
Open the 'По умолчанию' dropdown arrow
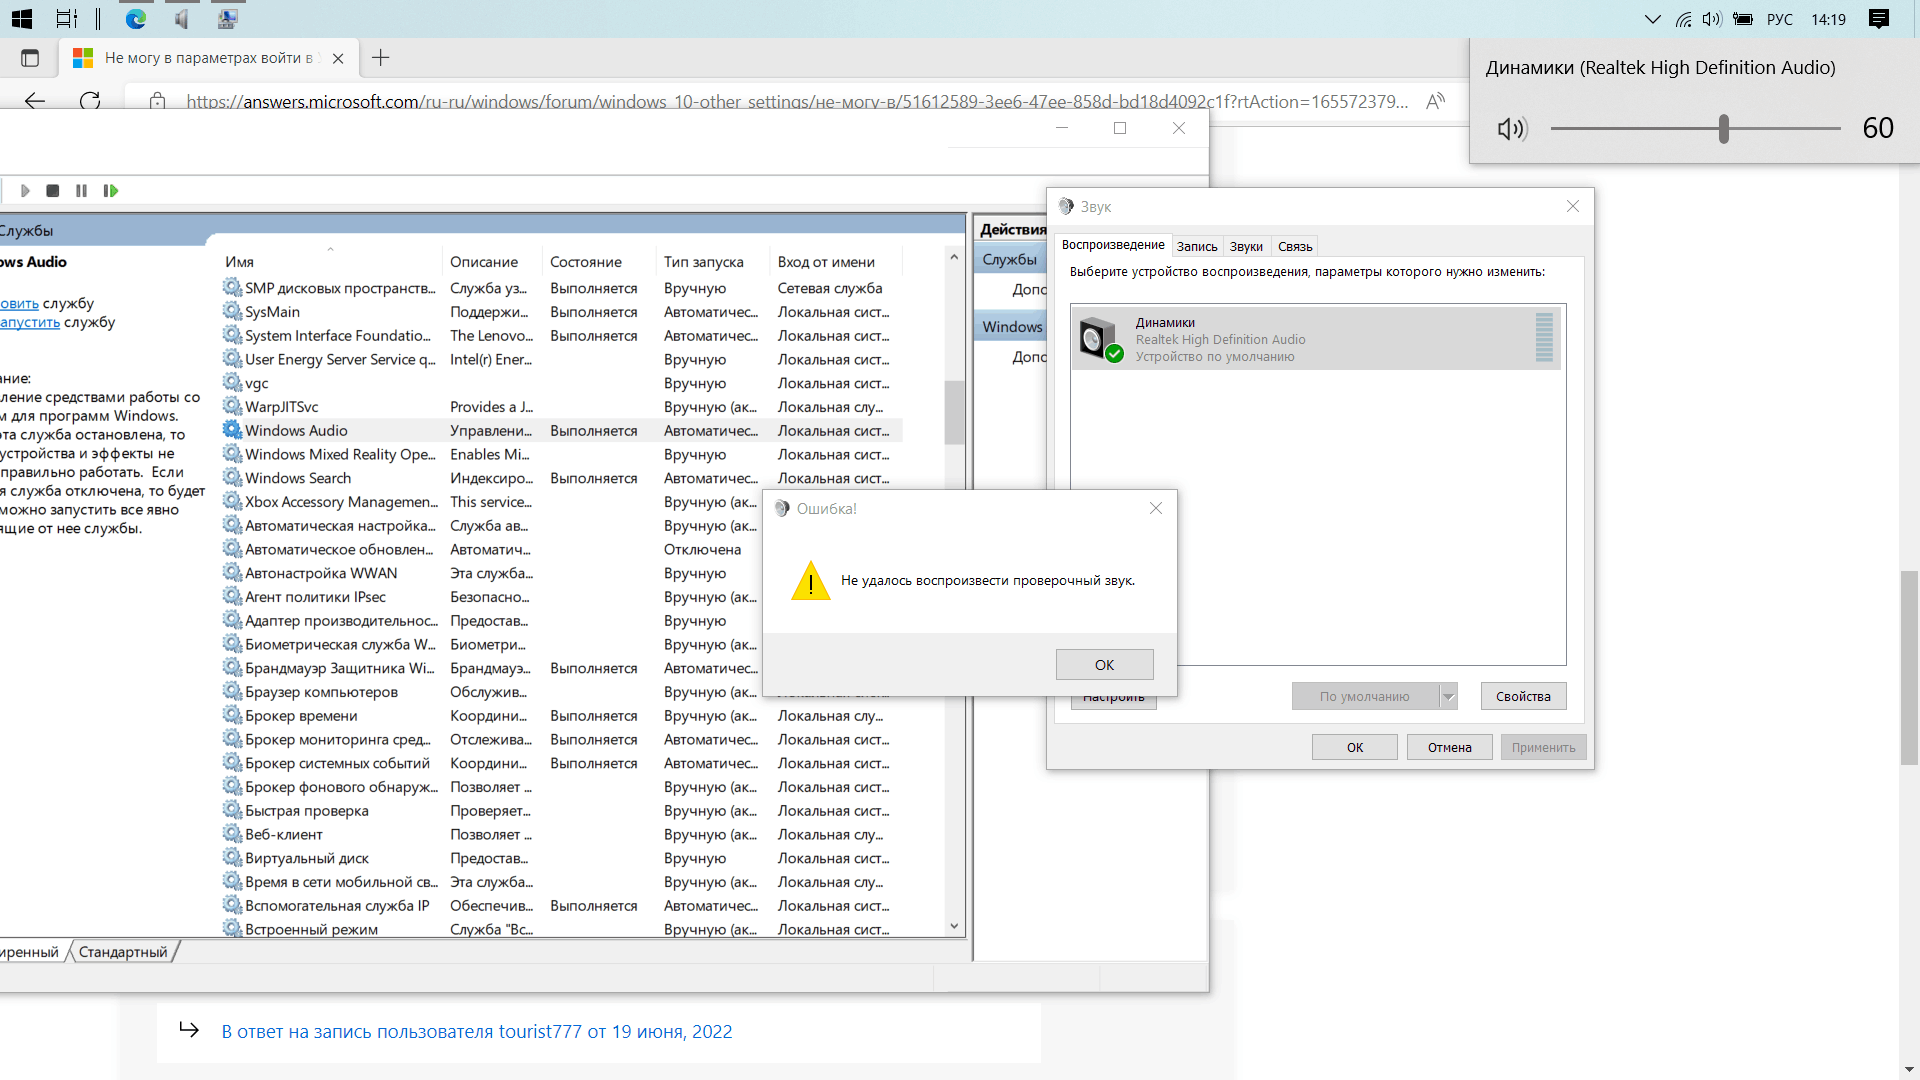1448,697
